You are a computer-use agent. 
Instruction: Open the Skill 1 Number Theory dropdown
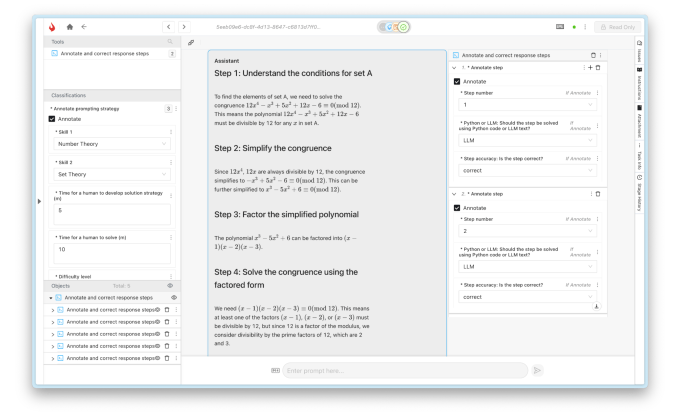click(110, 145)
